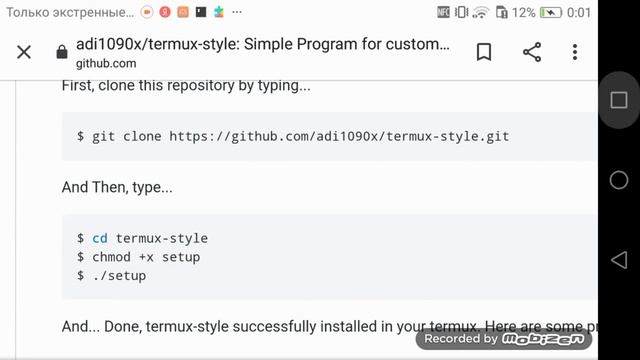Screen dimensions: 640x360
Task: Open the three-dot overflow menu
Action: point(575,52)
